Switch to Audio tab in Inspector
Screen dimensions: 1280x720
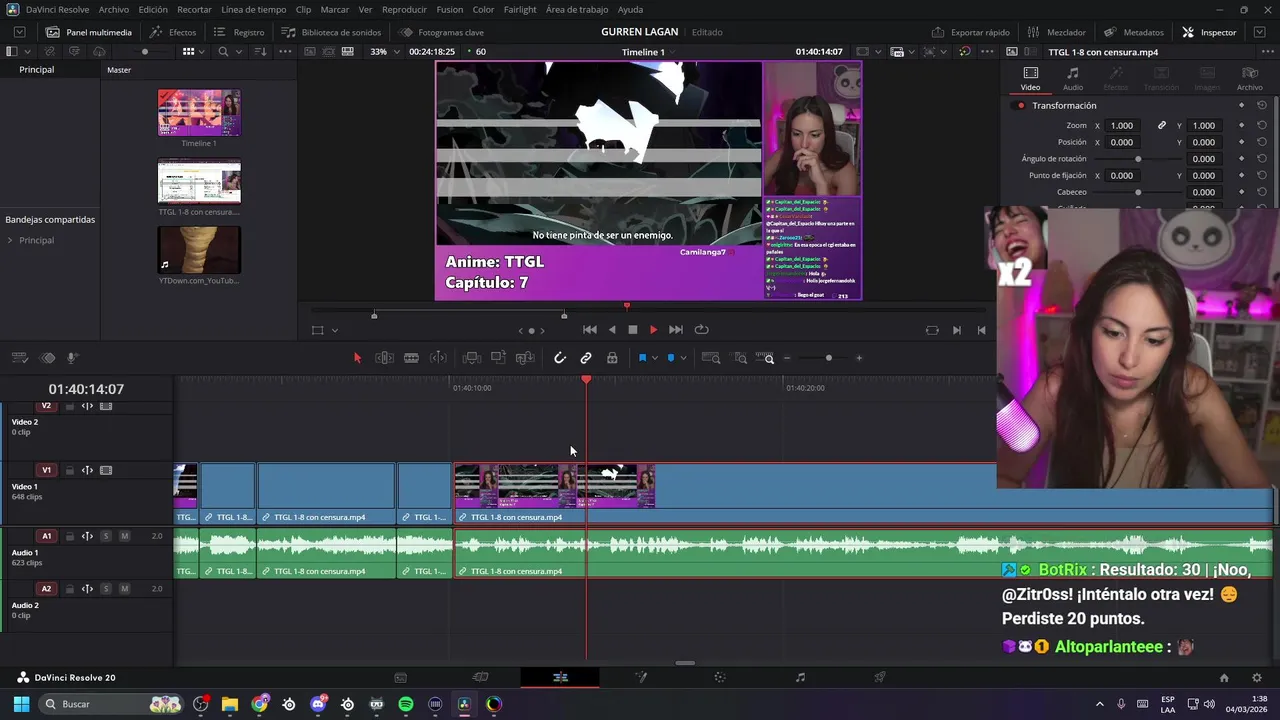pyautogui.click(x=1072, y=78)
